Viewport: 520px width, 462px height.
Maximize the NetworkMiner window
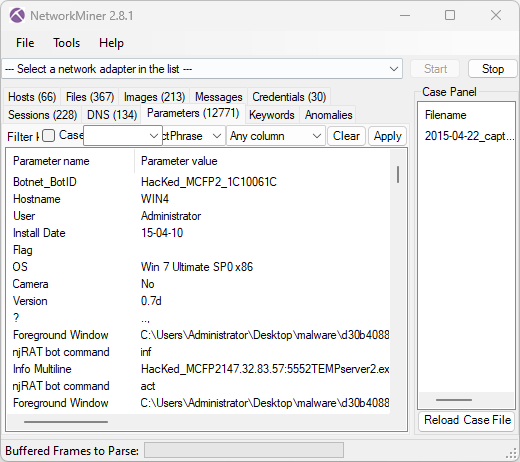coord(450,15)
